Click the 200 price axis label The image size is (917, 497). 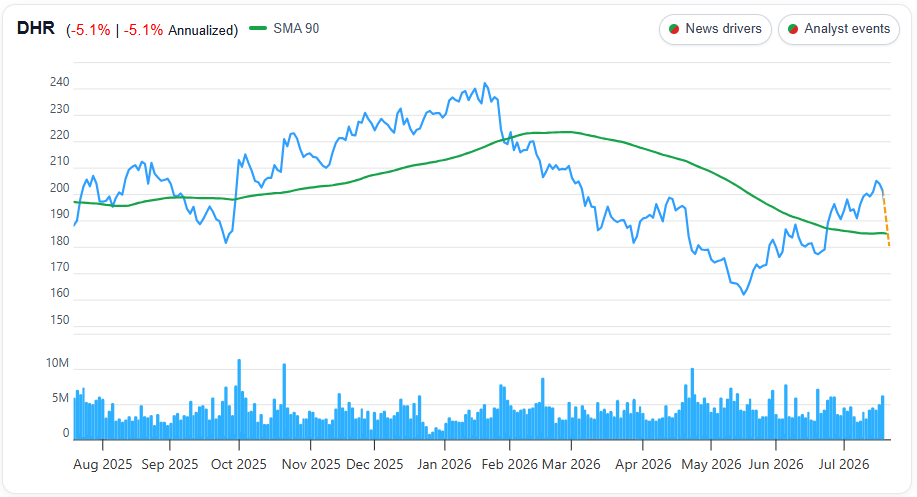(60, 188)
